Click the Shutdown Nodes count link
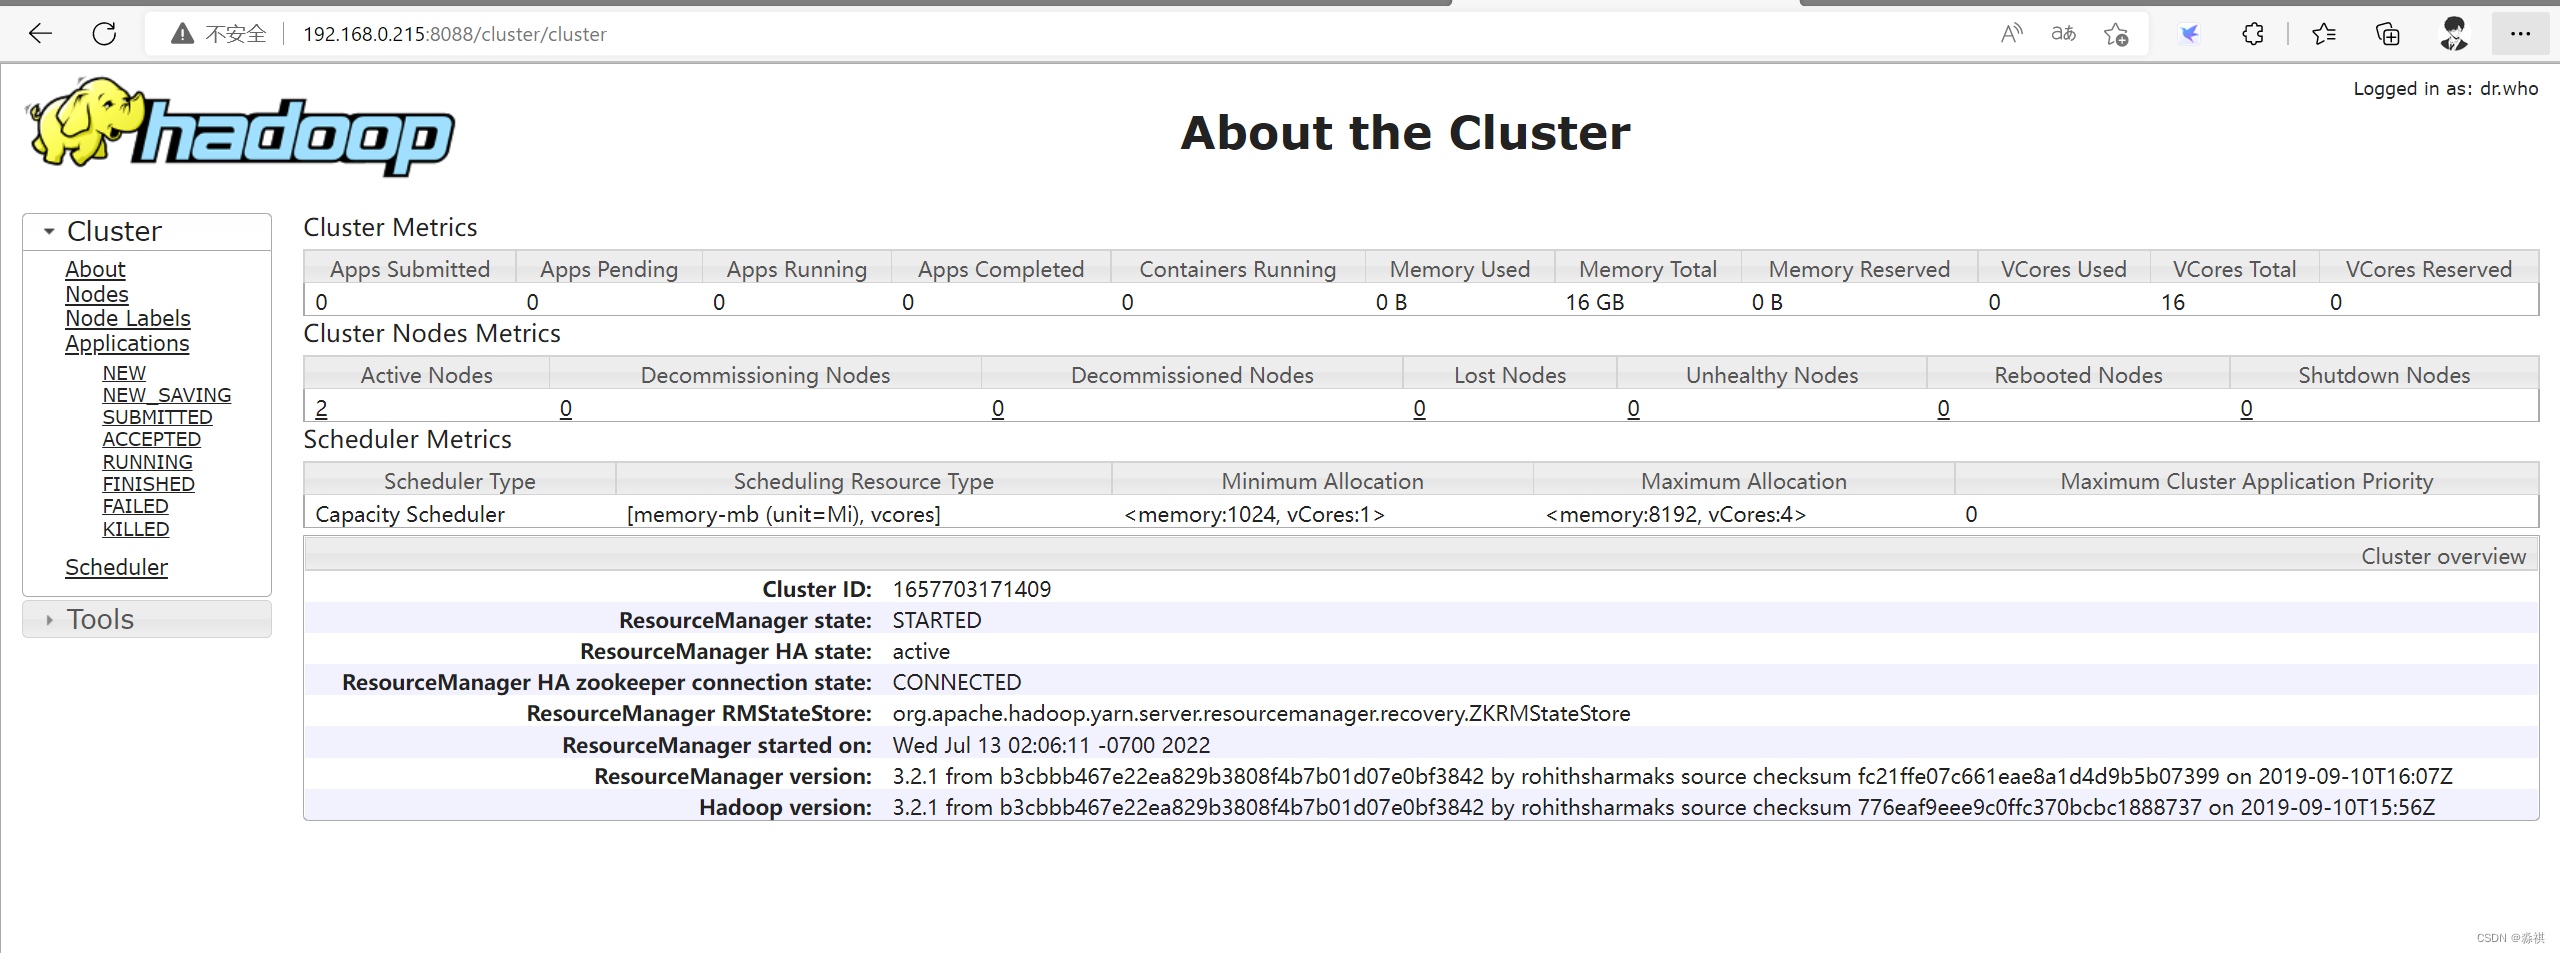Screen dimensions: 2560x953 pos(2247,408)
